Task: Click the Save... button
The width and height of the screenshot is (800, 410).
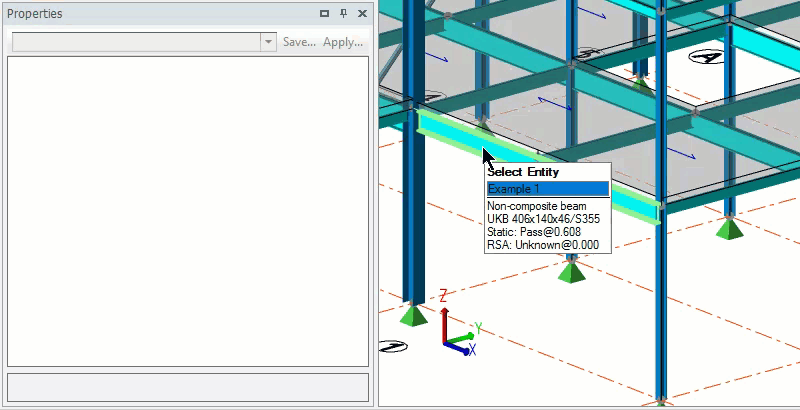Action: pos(299,42)
